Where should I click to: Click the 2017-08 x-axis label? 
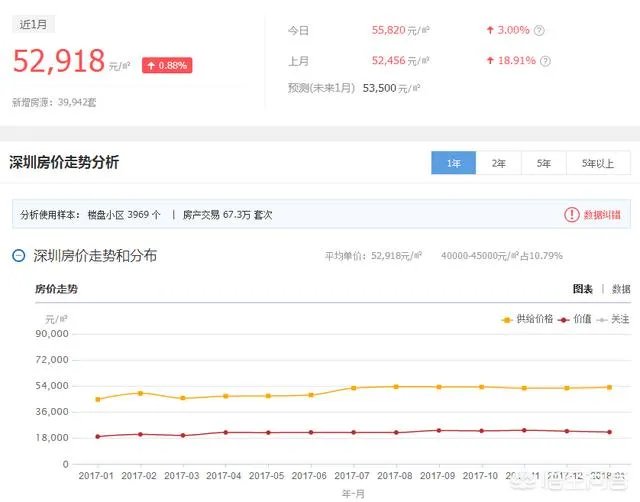coord(394,476)
